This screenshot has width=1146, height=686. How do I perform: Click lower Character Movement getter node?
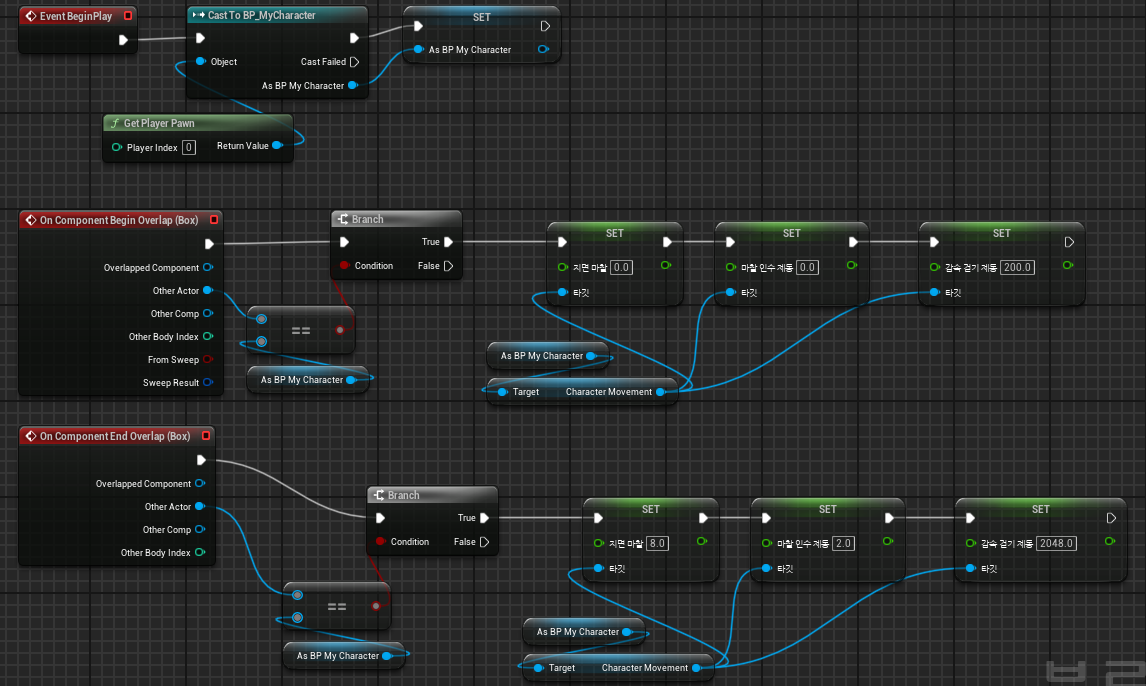[x=618, y=668]
